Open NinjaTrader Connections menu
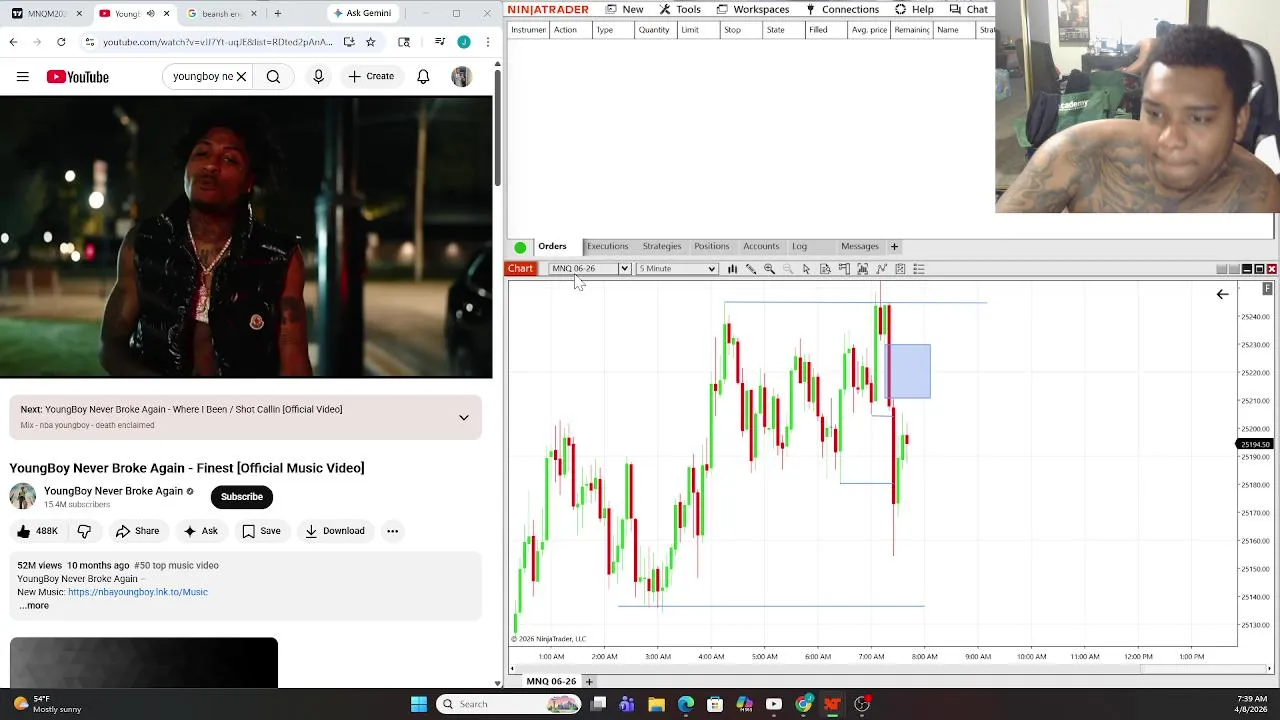 [x=842, y=9]
